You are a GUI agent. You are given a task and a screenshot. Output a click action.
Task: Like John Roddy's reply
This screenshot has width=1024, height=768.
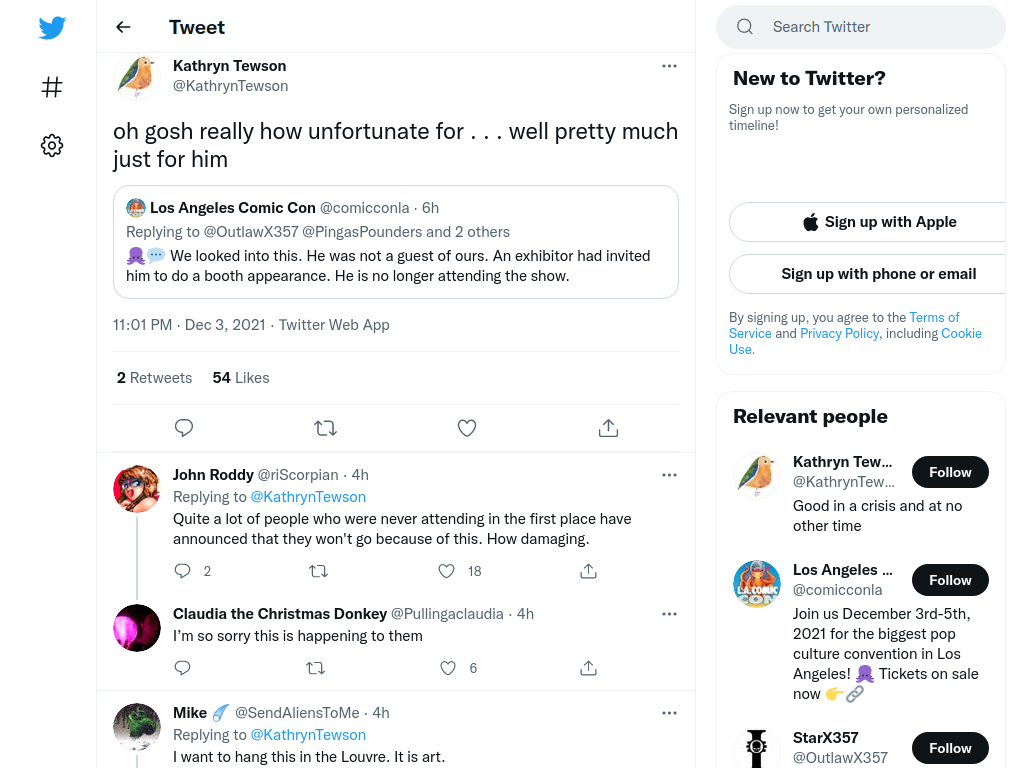coord(447,571)
